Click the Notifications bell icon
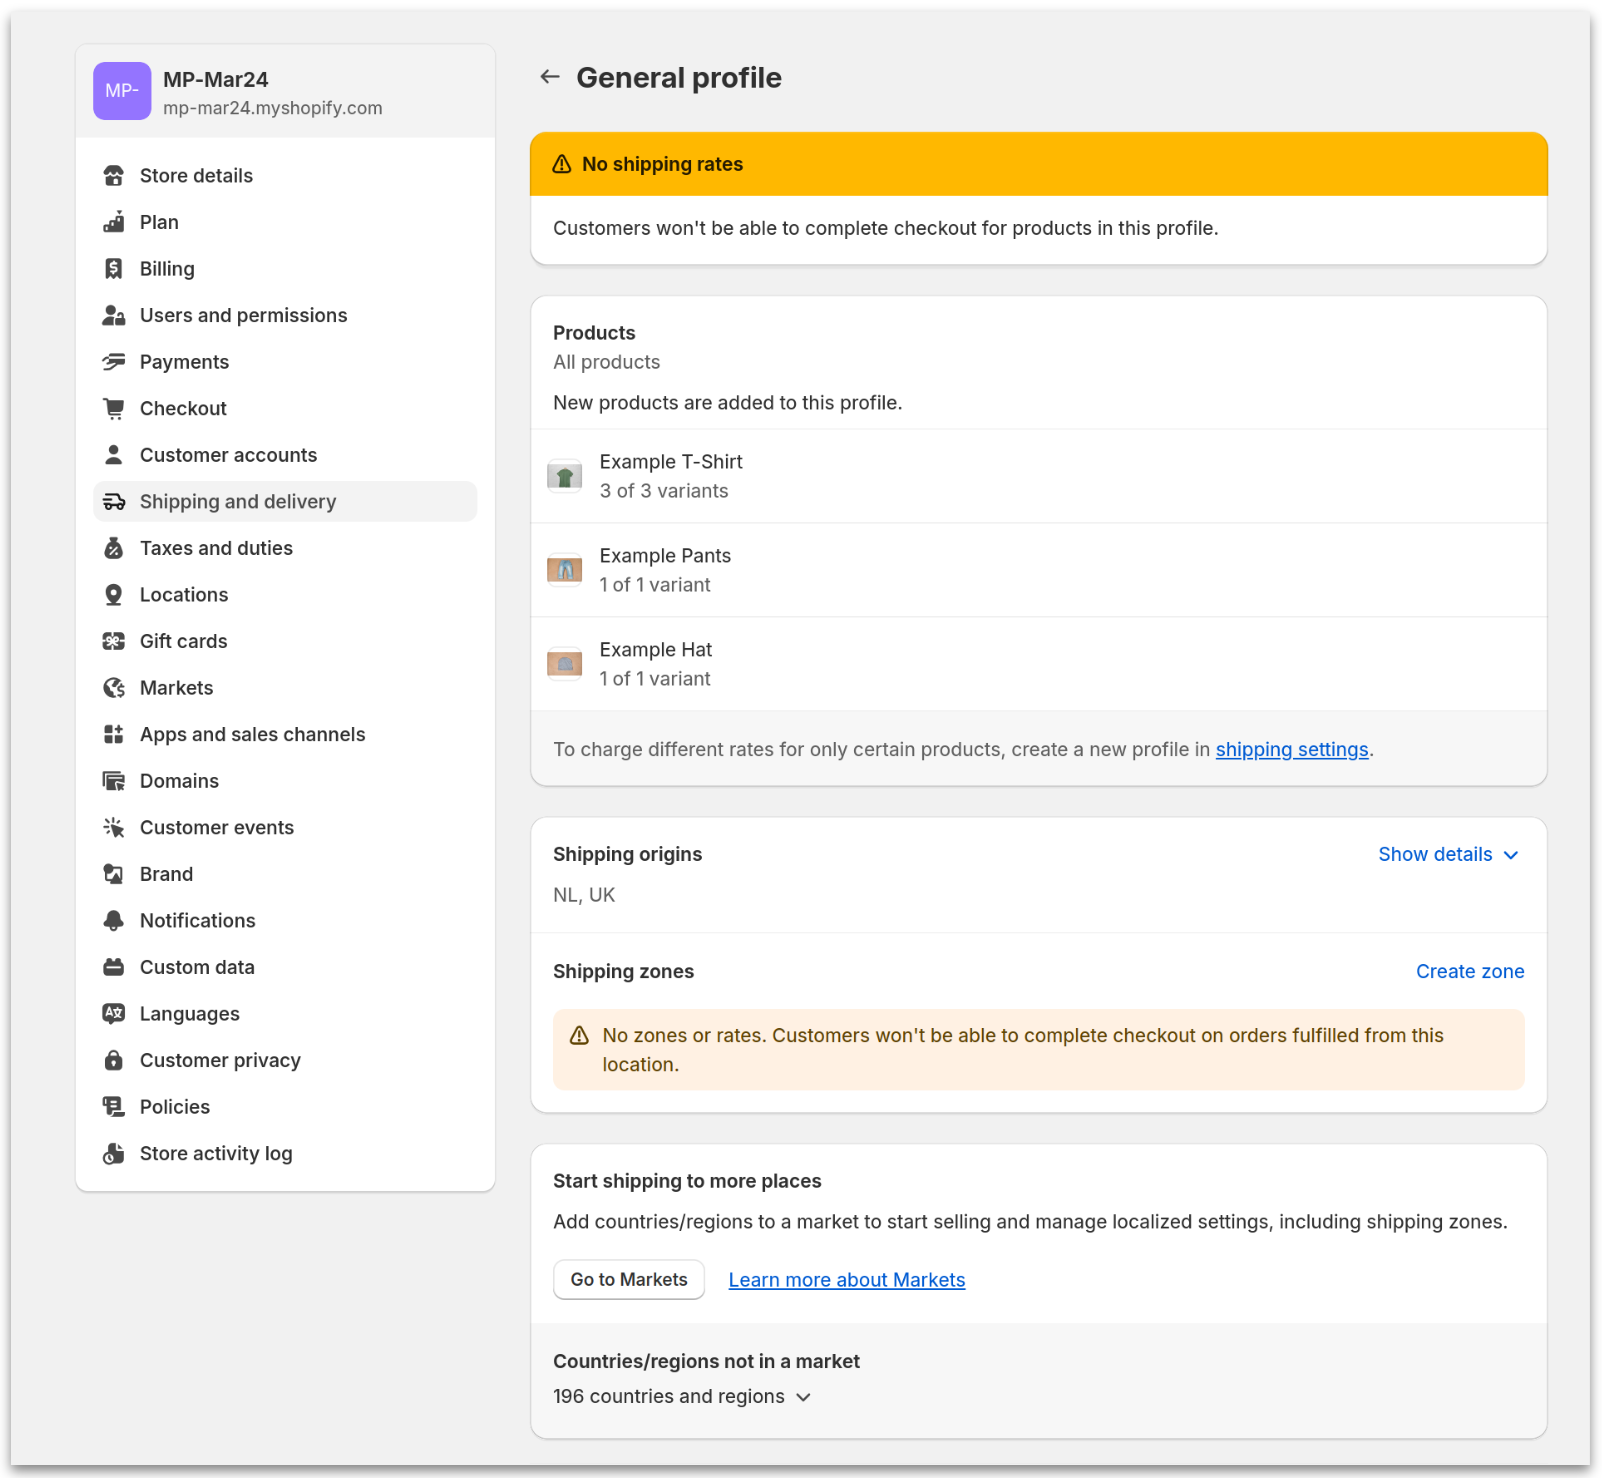This screenshot has width=1602, height=1478. (113, 920)
